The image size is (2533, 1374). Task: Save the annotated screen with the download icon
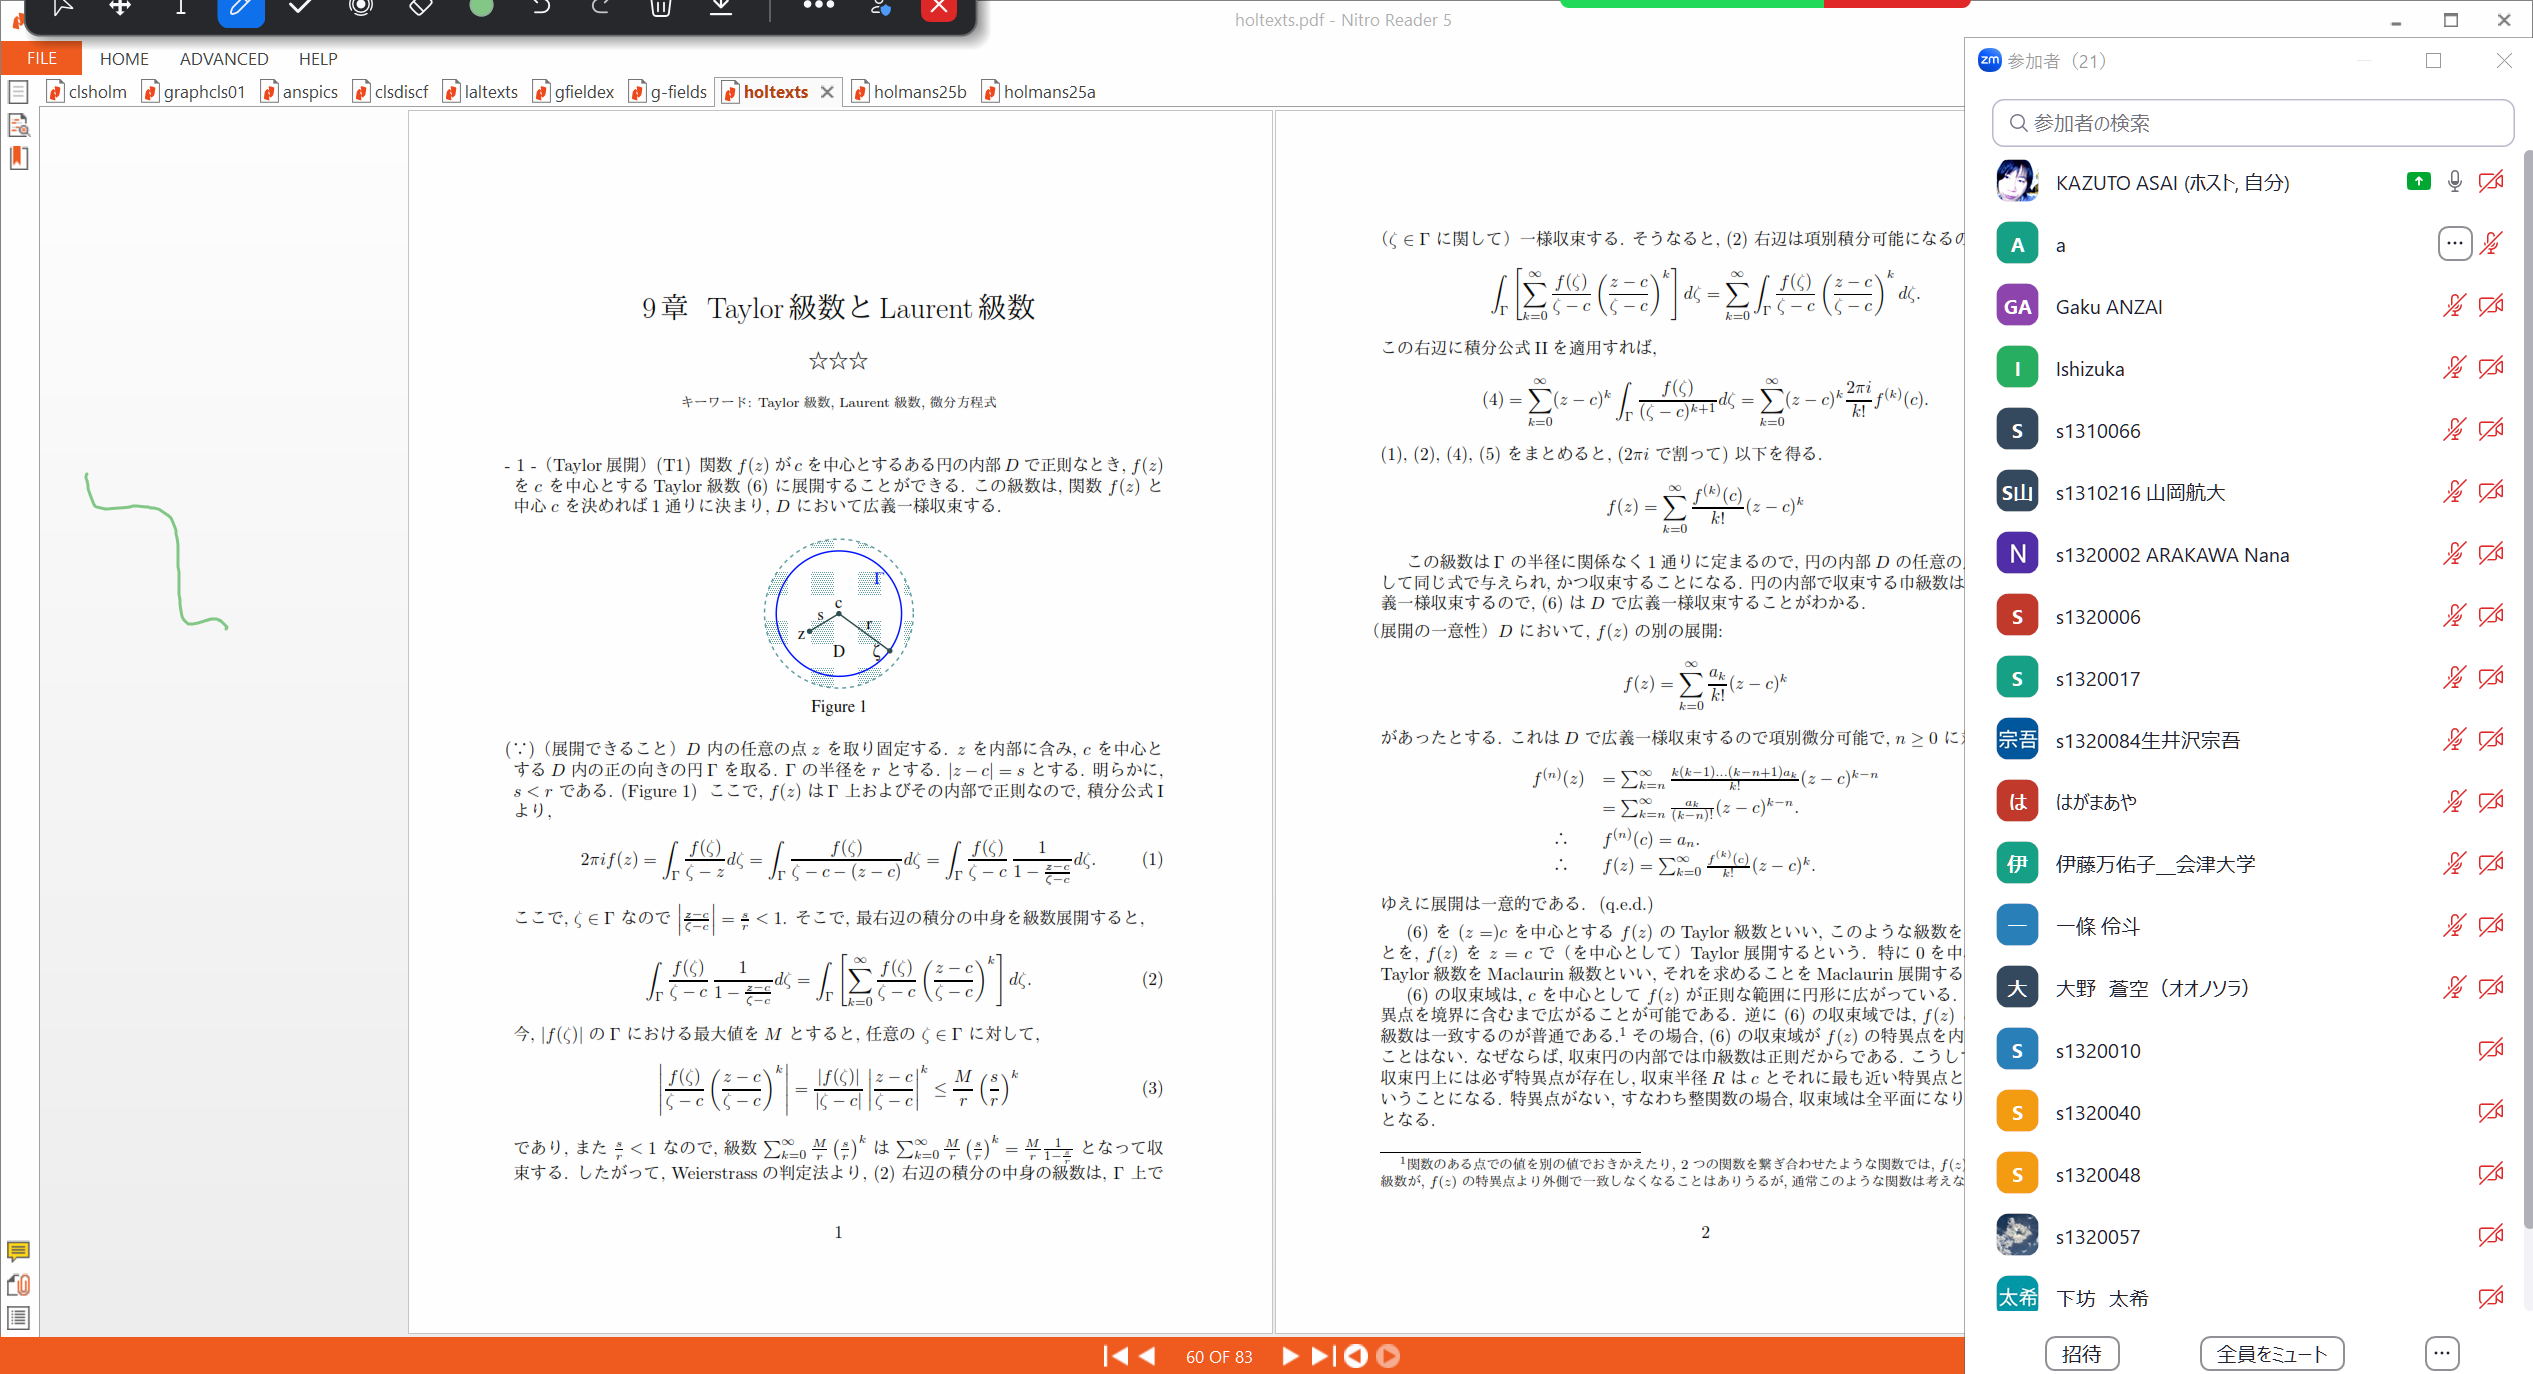722,8
